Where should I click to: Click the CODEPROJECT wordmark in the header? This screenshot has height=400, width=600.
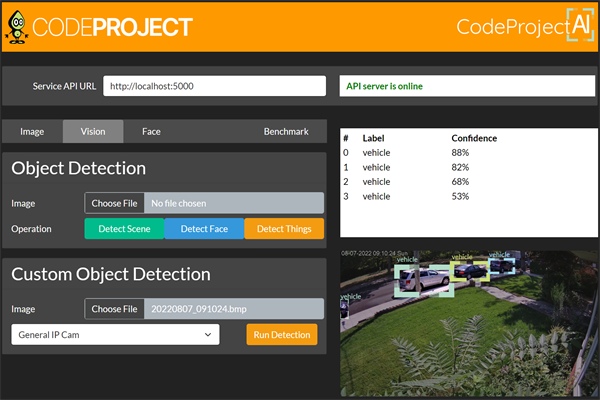pyautogui.click(x=112, y=27)
